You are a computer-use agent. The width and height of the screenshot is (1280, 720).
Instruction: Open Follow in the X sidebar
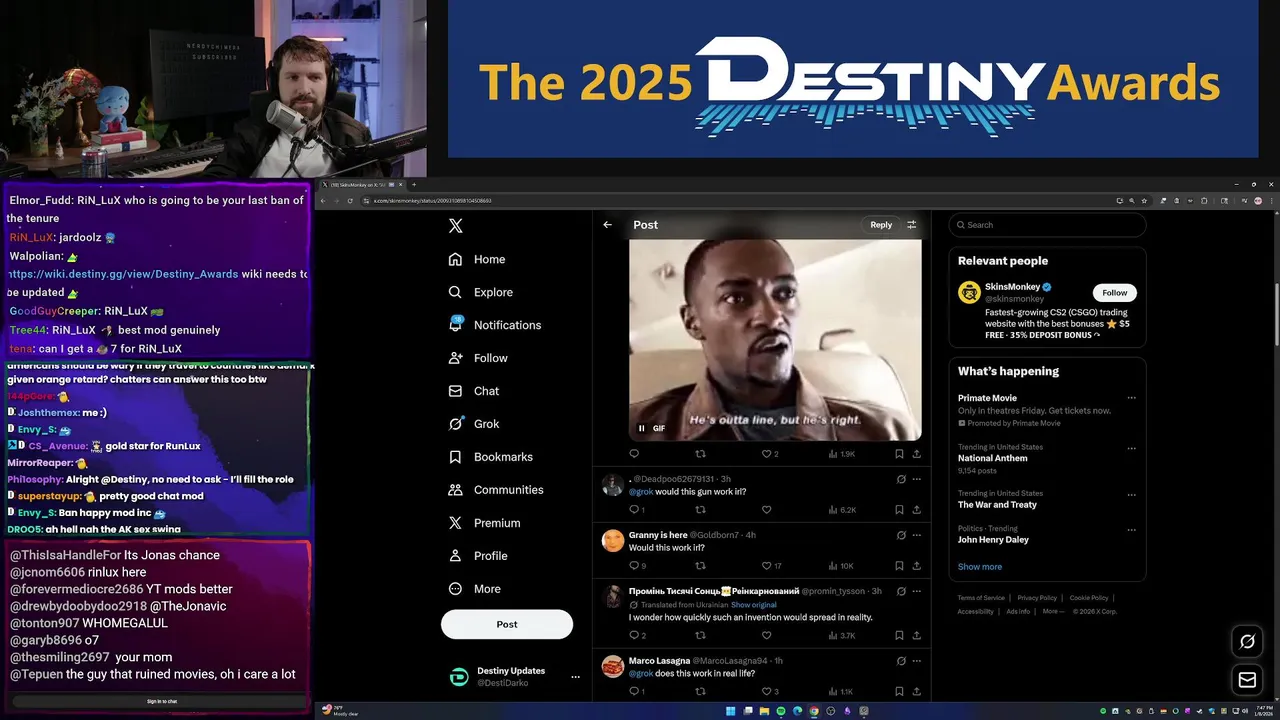(478, 358)
